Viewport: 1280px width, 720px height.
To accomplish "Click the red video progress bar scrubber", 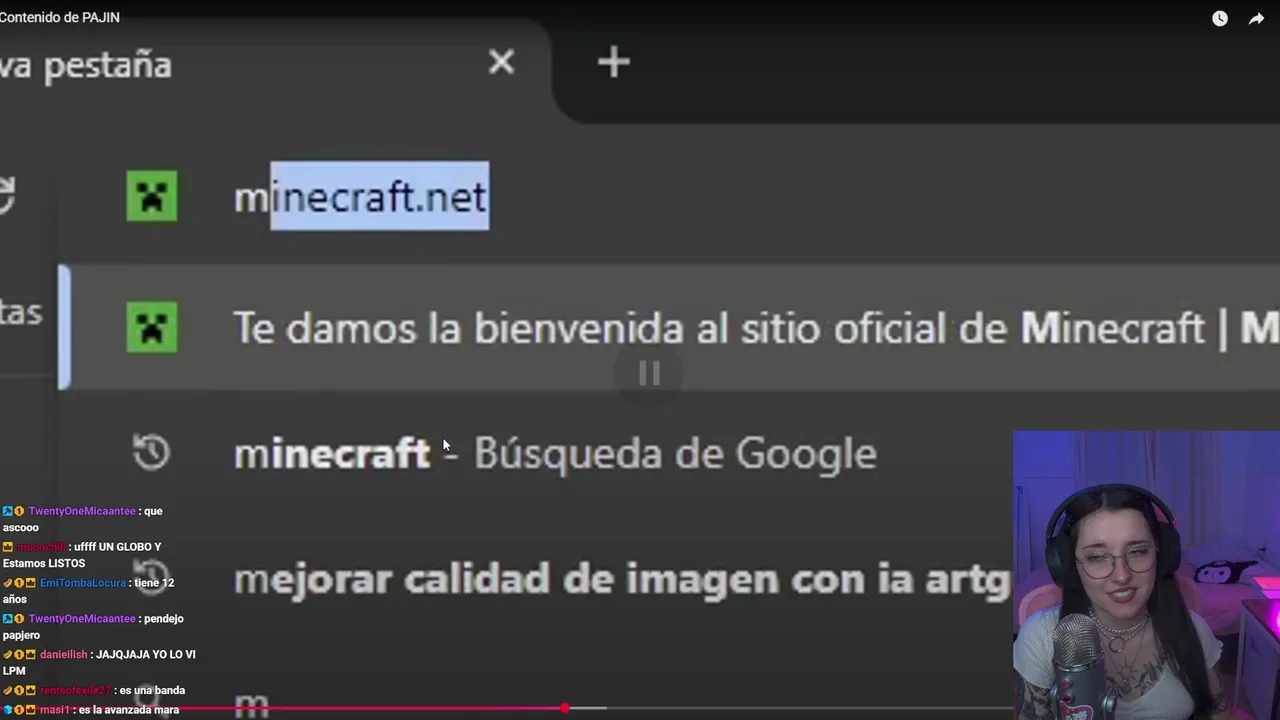I will coord(565,708).
